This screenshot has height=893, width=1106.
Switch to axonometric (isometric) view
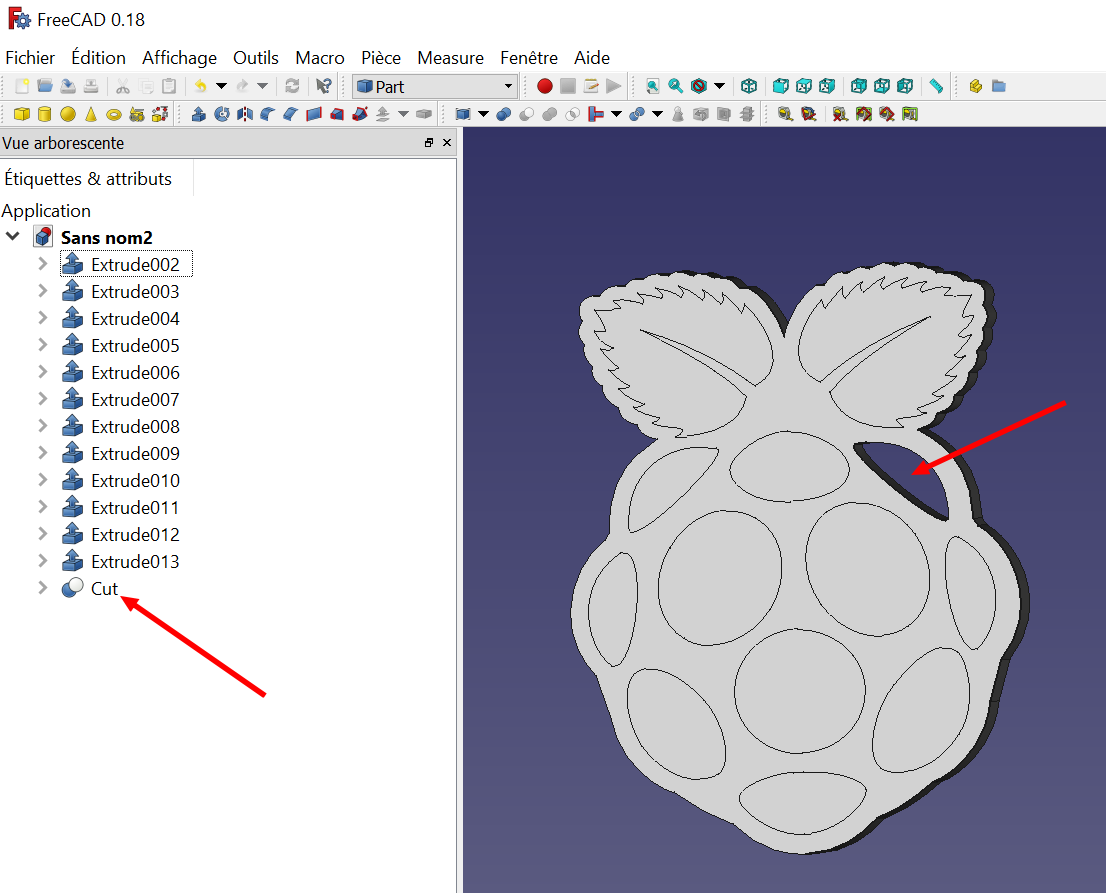coord(749,86)
